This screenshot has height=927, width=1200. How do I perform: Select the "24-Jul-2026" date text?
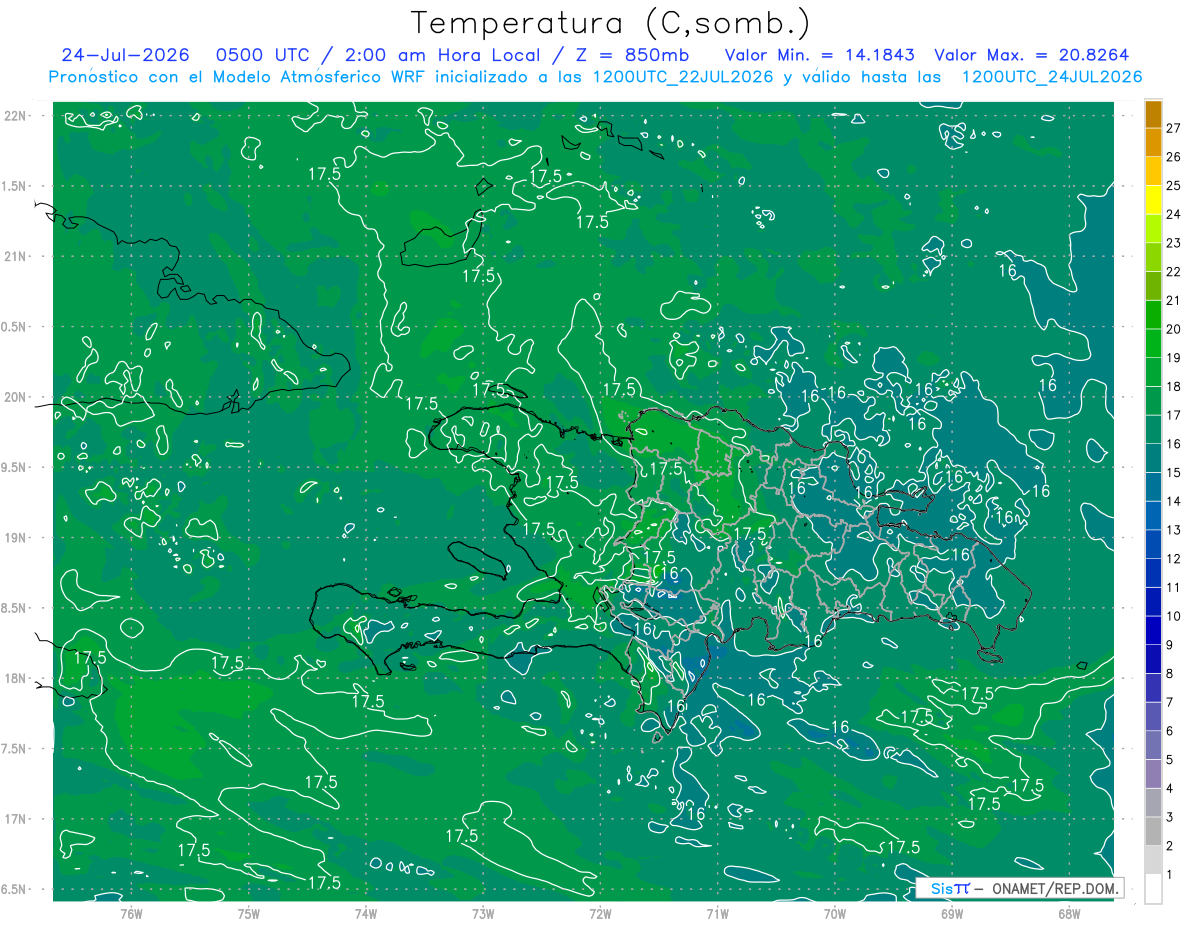click(125, 55)
